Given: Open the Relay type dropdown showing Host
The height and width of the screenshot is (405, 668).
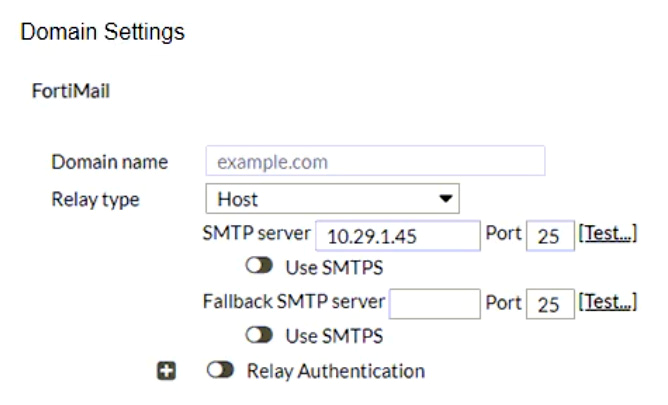Looking at the screenshot, I should [332, 199].
